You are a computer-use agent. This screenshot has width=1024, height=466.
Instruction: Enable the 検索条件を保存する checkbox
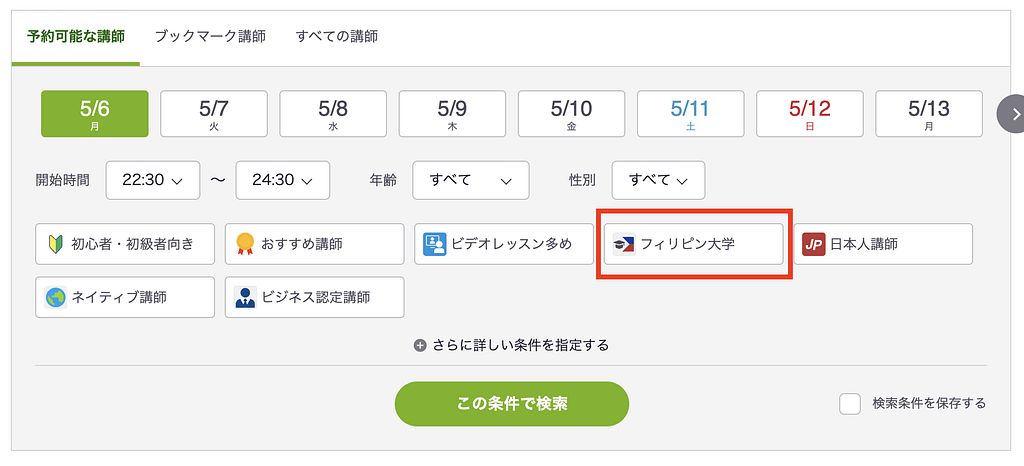click(x=850, y=404)
